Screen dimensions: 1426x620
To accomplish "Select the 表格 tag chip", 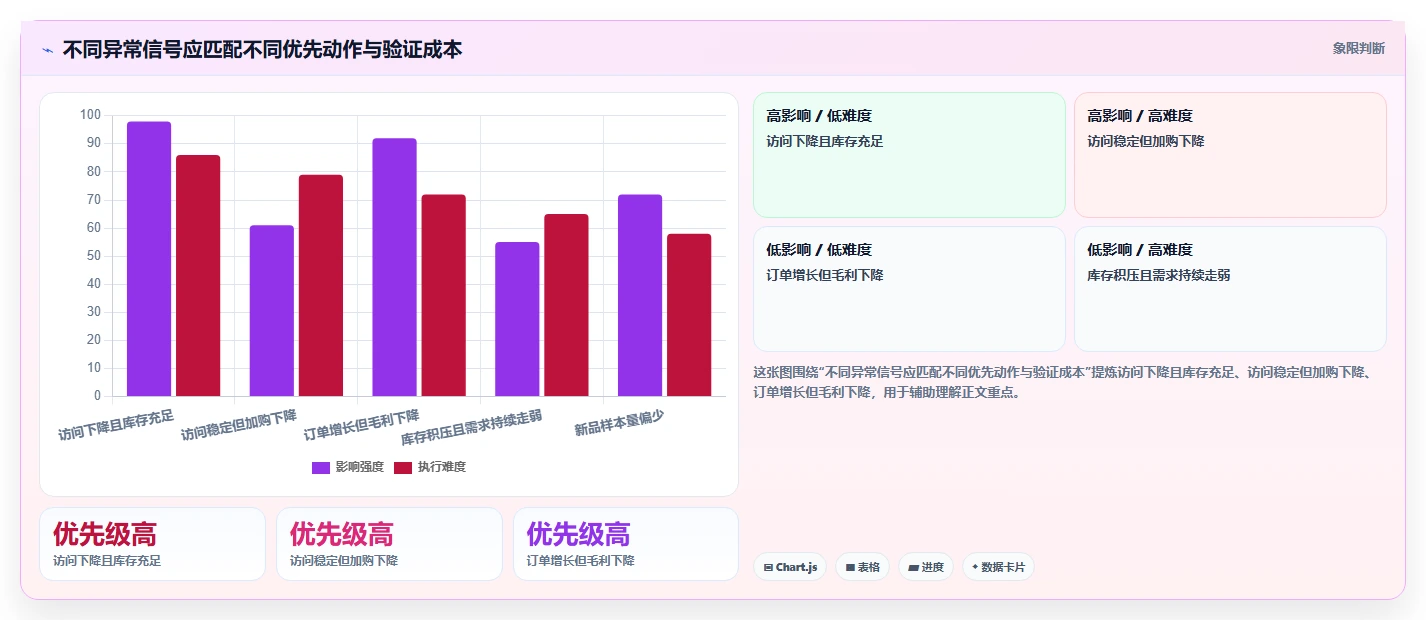I will pyautogui.click(x=862, y=567).
